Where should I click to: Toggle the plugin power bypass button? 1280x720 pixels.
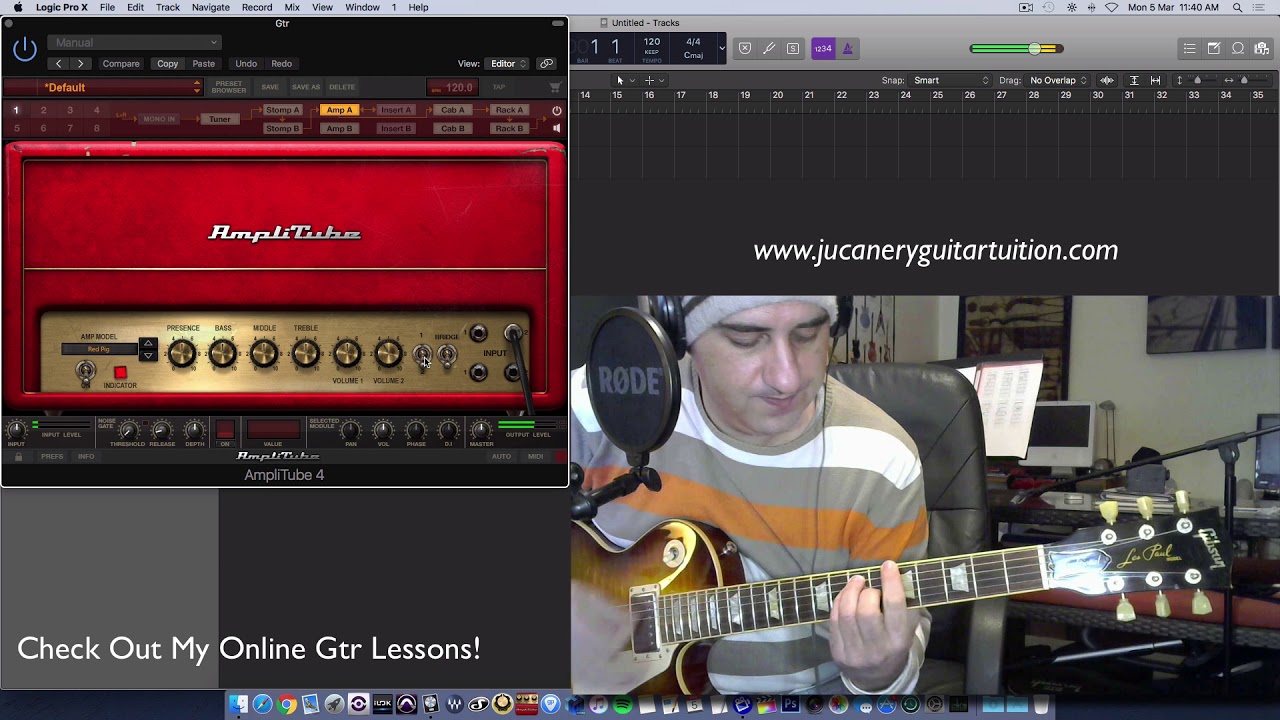point(25,48)
